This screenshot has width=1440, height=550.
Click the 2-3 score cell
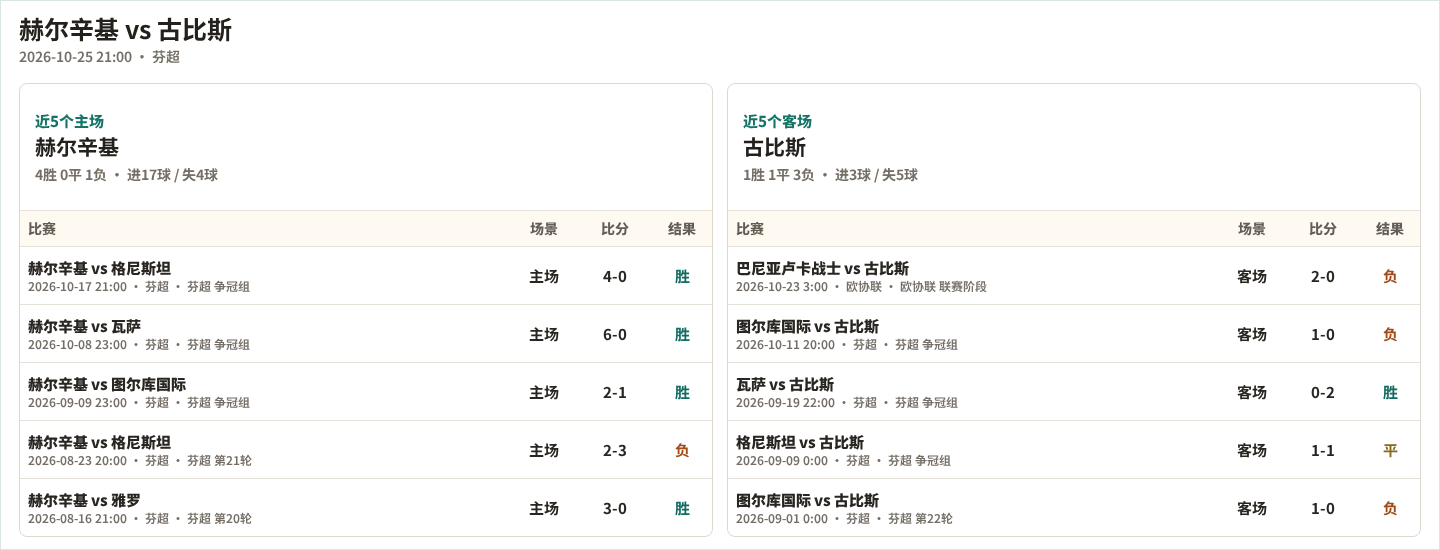click(x=615, y=450)
